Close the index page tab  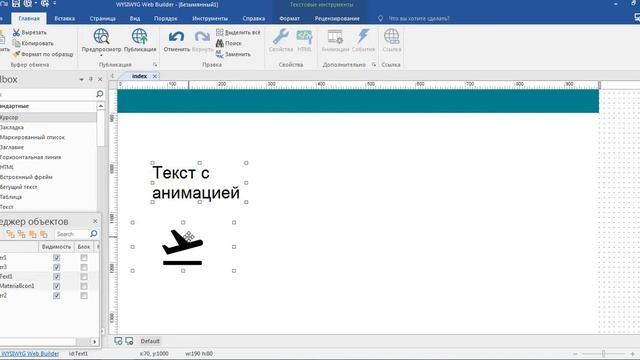pos(155,76)
